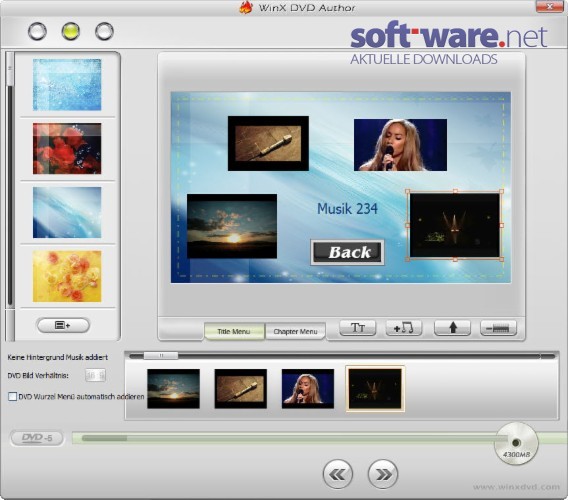Select the red roses background thumbnail

[x=67, y=149]
